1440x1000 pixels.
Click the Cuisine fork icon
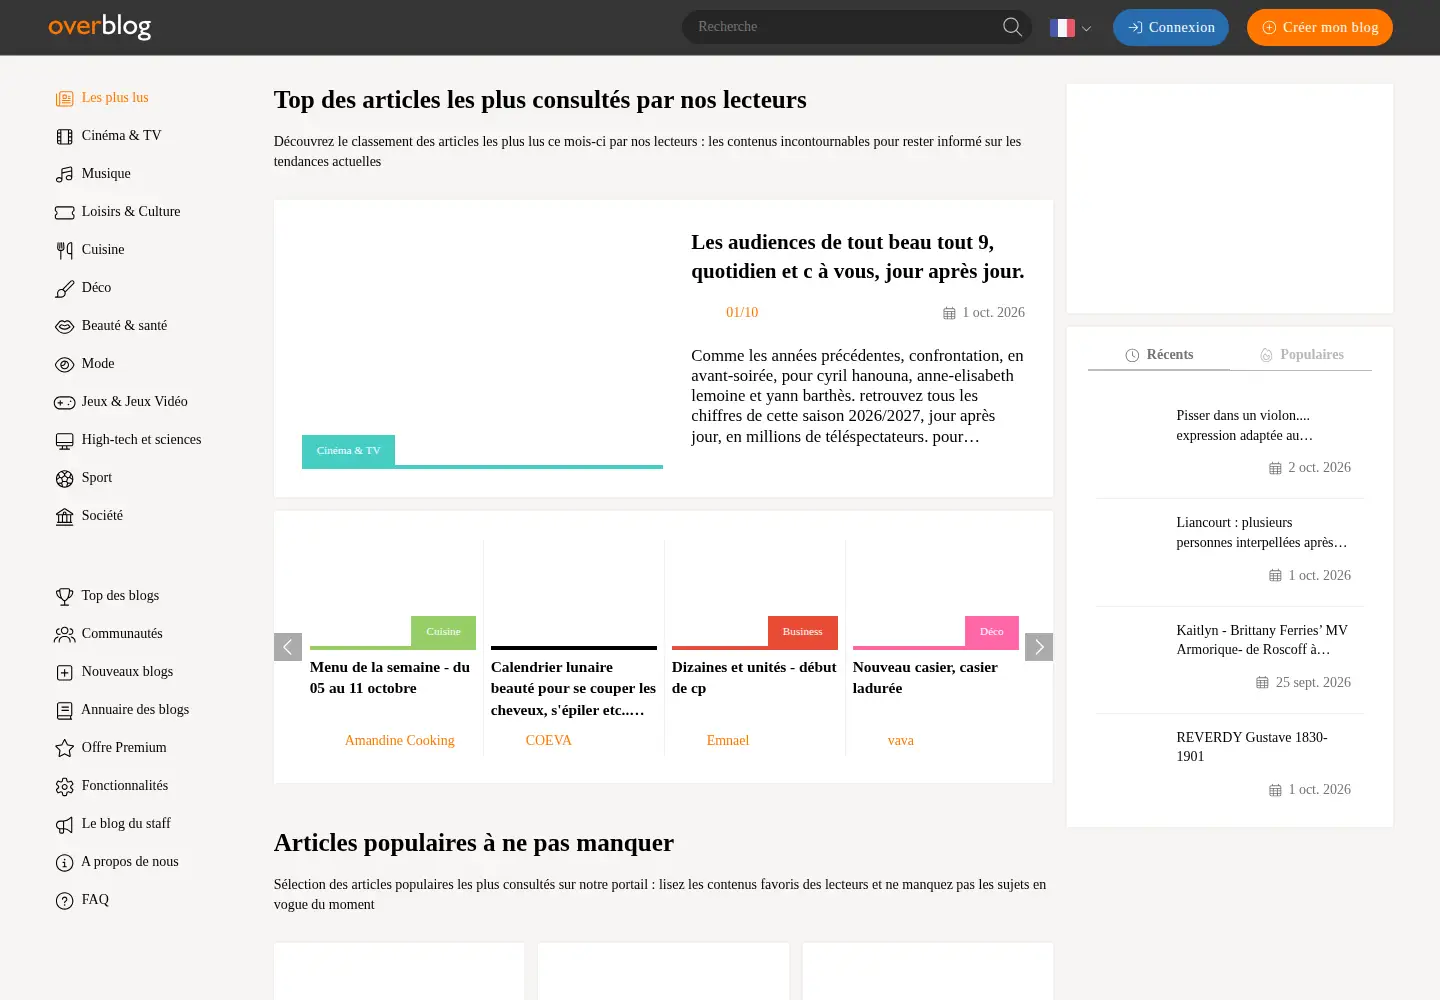click(x=65, y=250)
